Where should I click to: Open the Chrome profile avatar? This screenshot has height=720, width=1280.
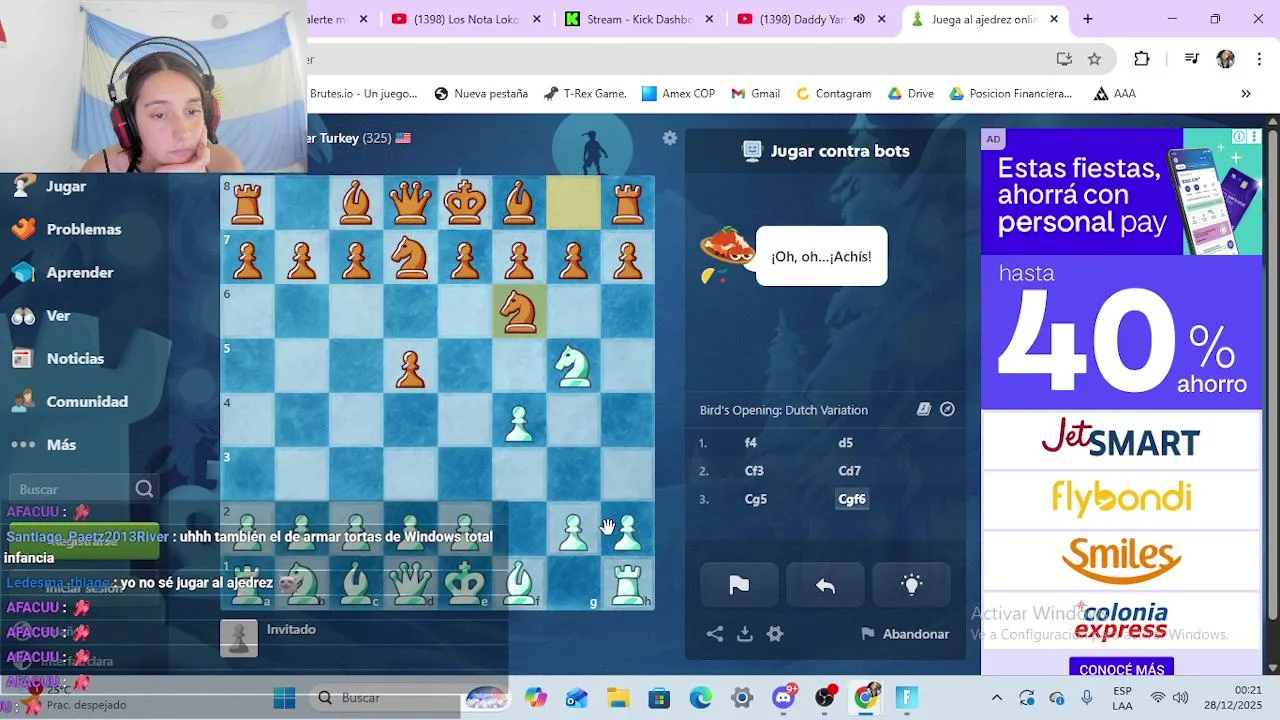click(1225, 59)
